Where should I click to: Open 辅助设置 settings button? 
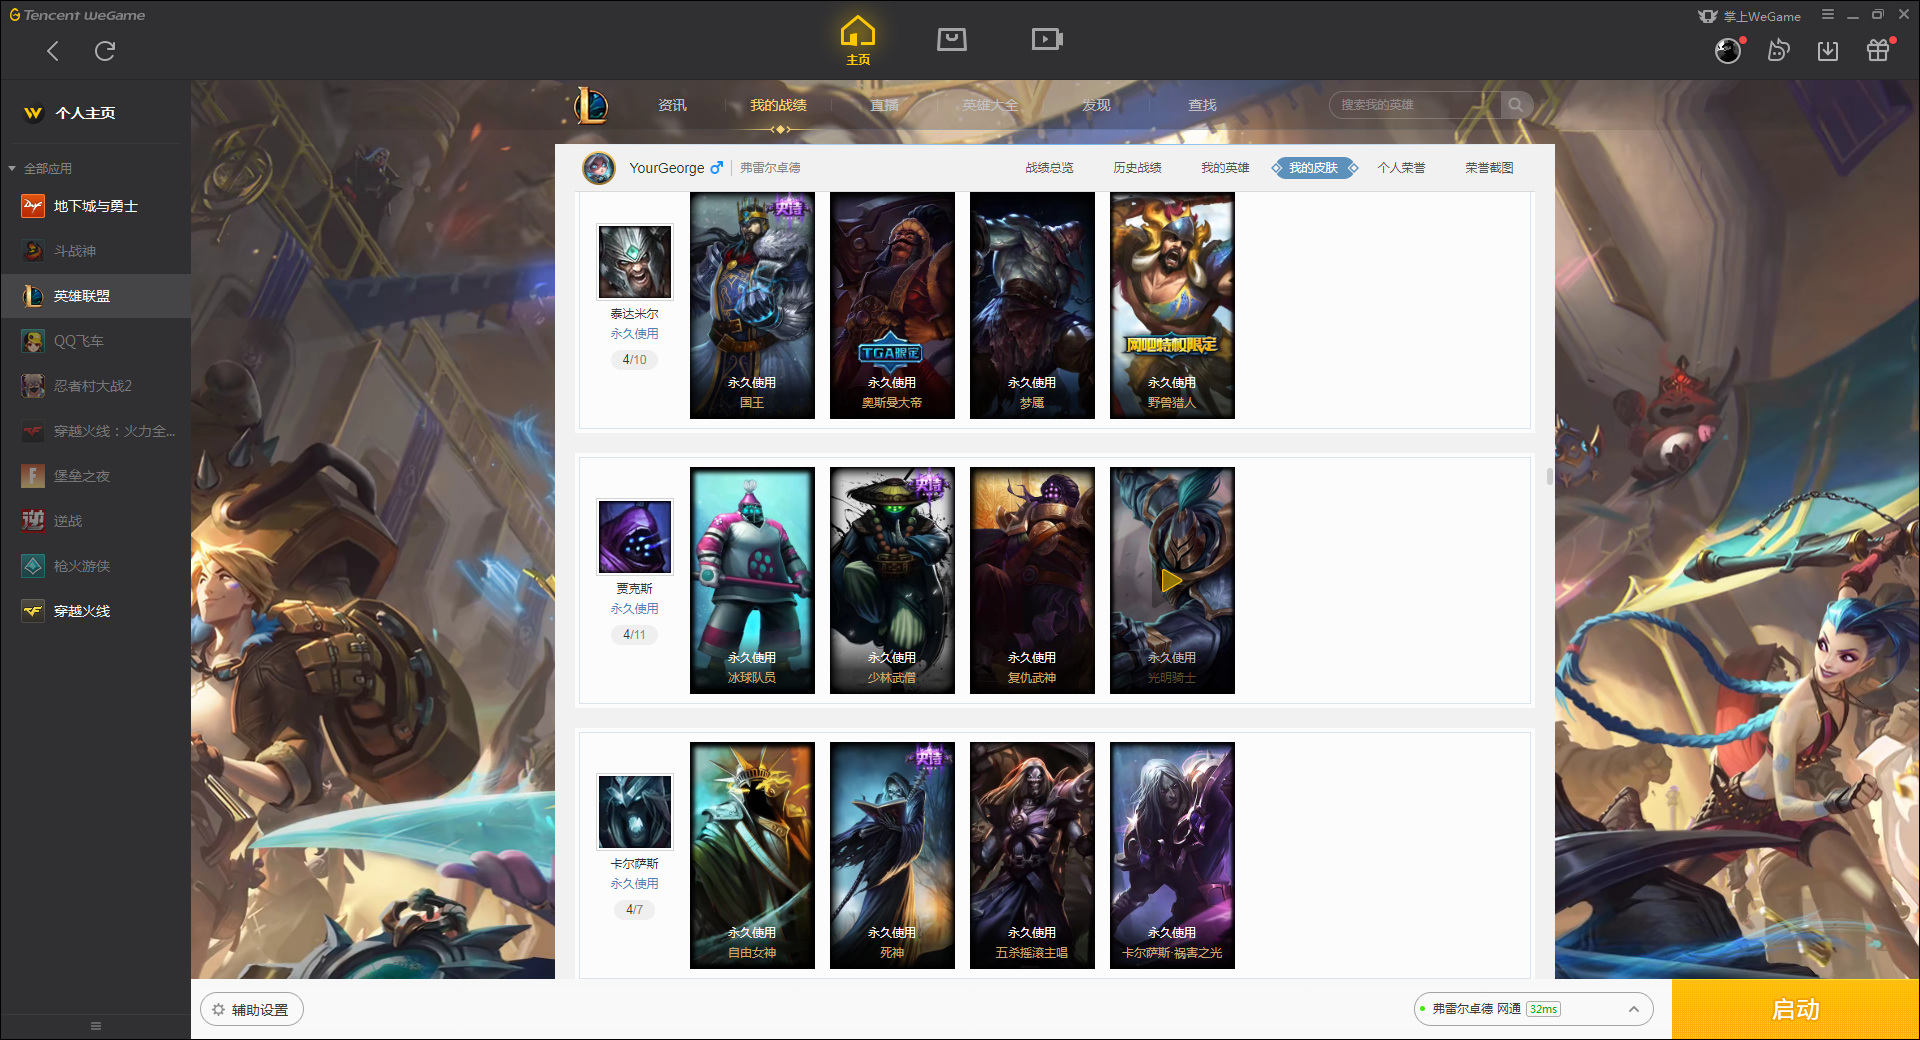251,1010
